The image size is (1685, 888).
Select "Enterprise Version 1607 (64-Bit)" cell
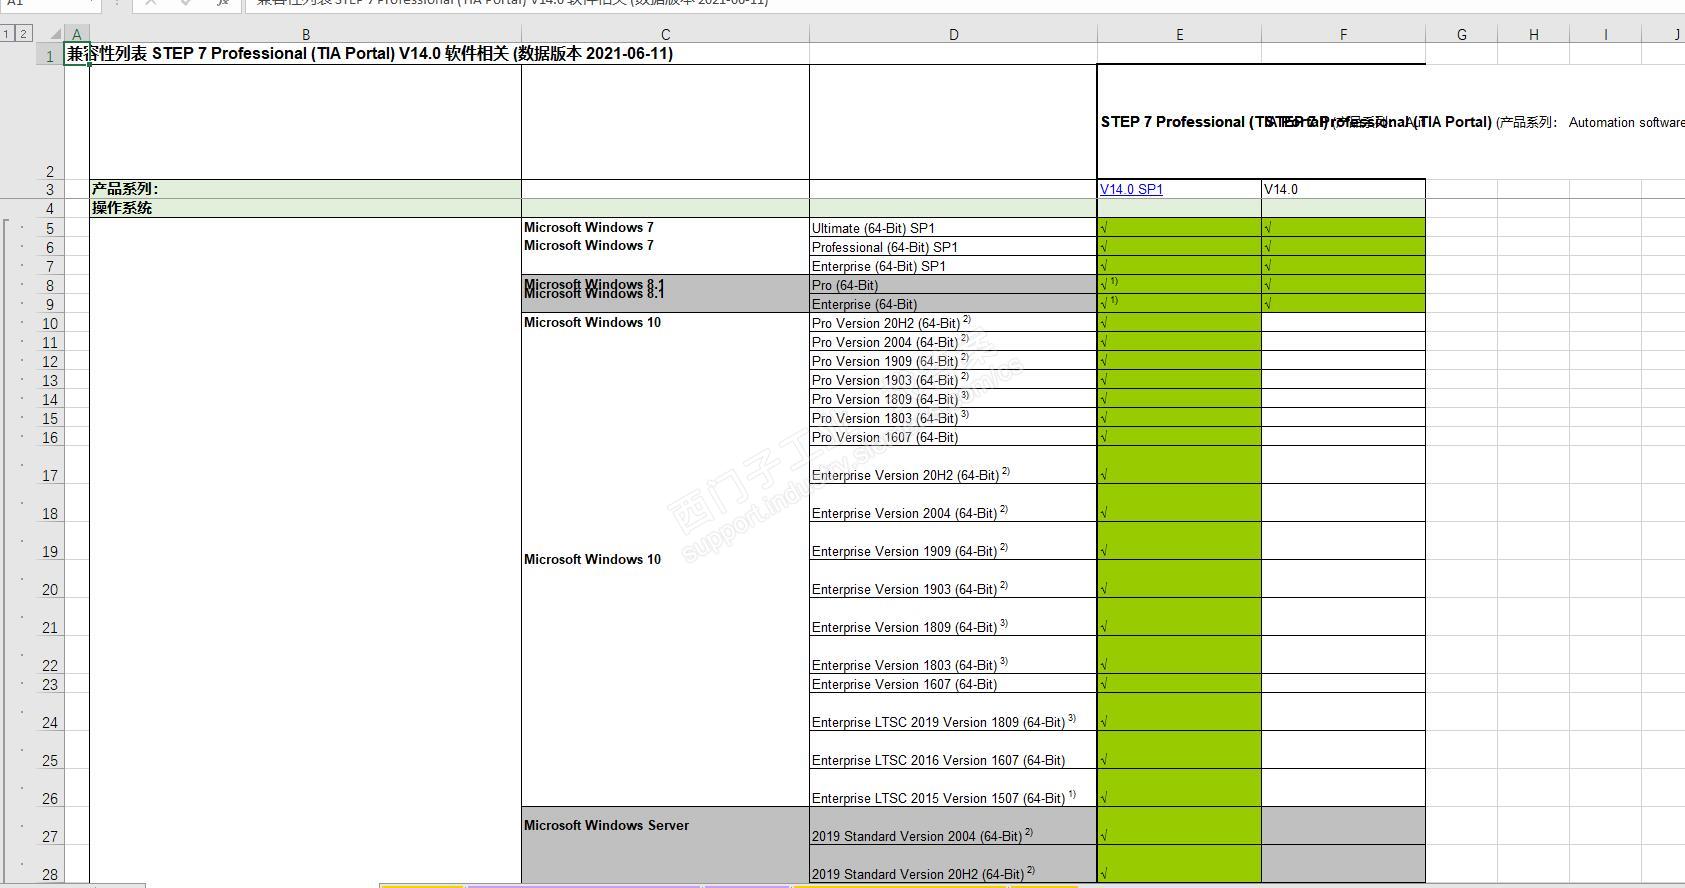pos(953,684)
